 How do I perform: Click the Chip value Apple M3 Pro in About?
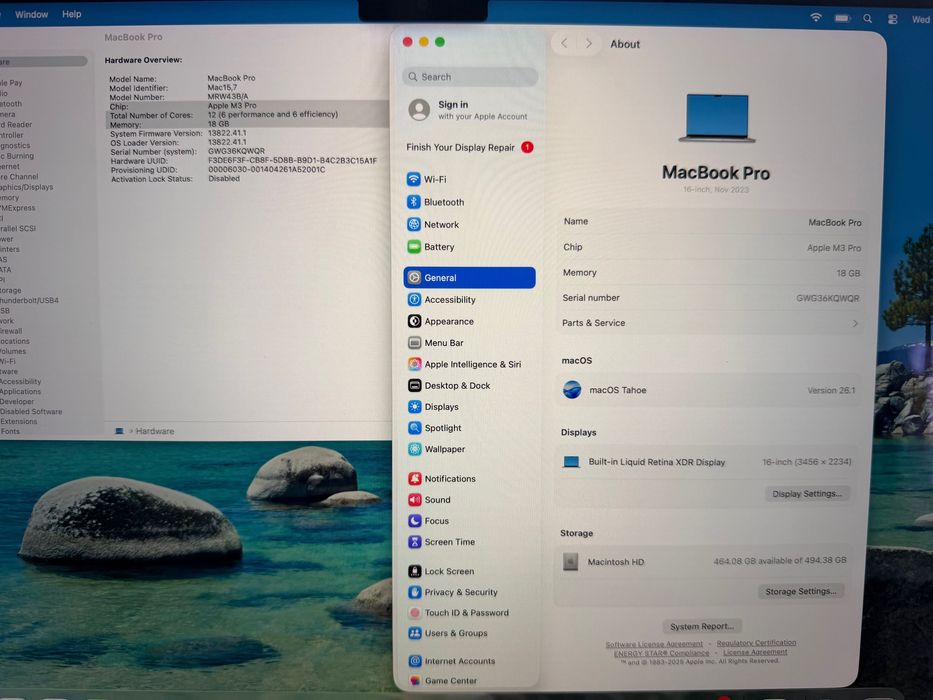[834, 248]
